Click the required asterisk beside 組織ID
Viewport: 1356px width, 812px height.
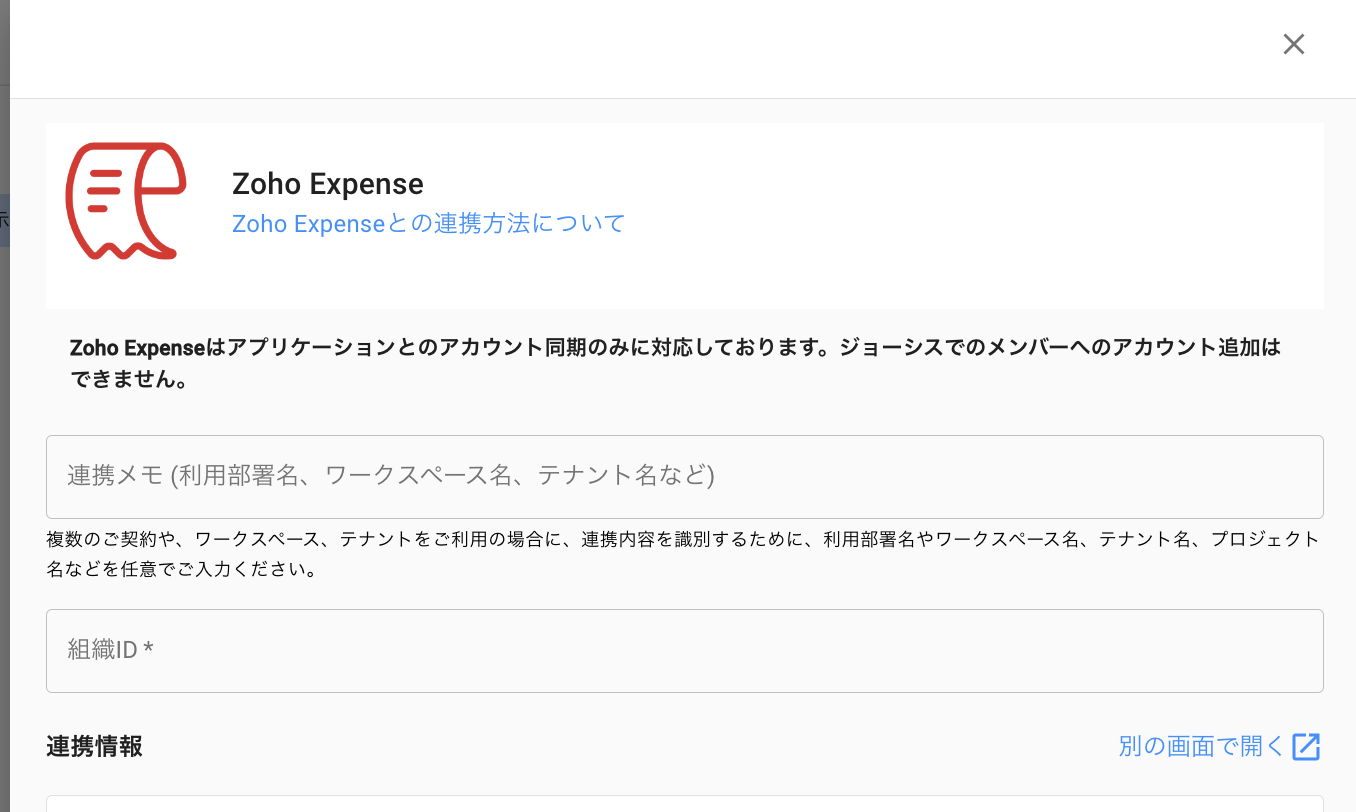click(x=149, y=650)
